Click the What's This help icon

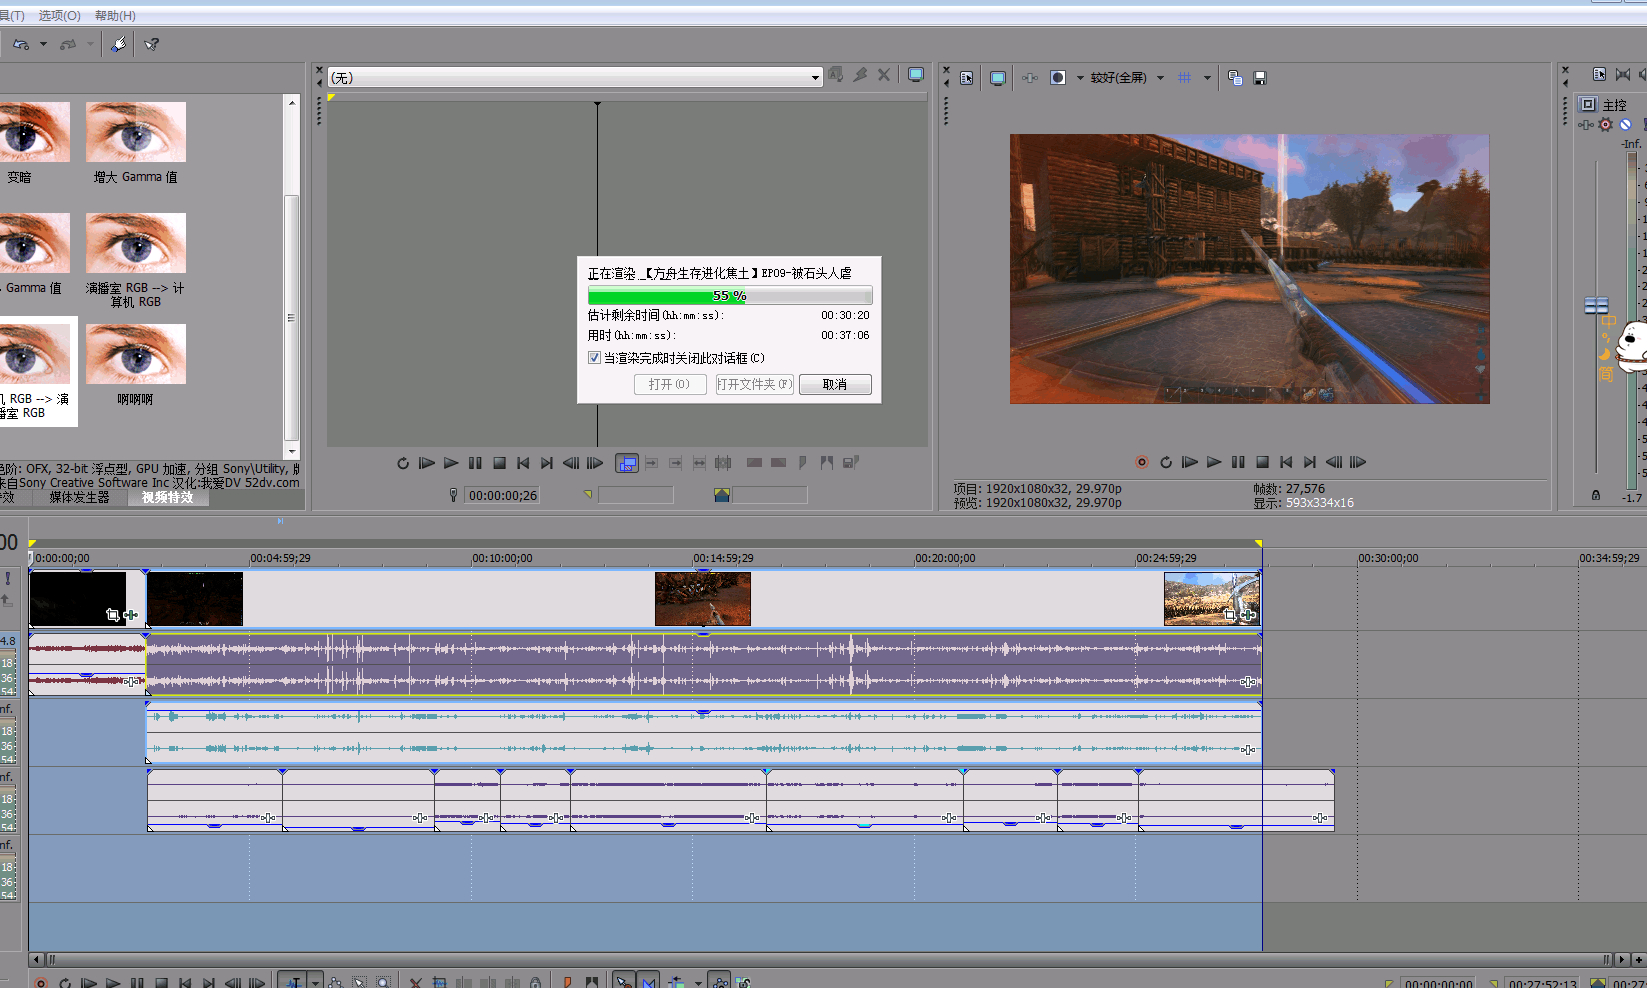[152, 44]
